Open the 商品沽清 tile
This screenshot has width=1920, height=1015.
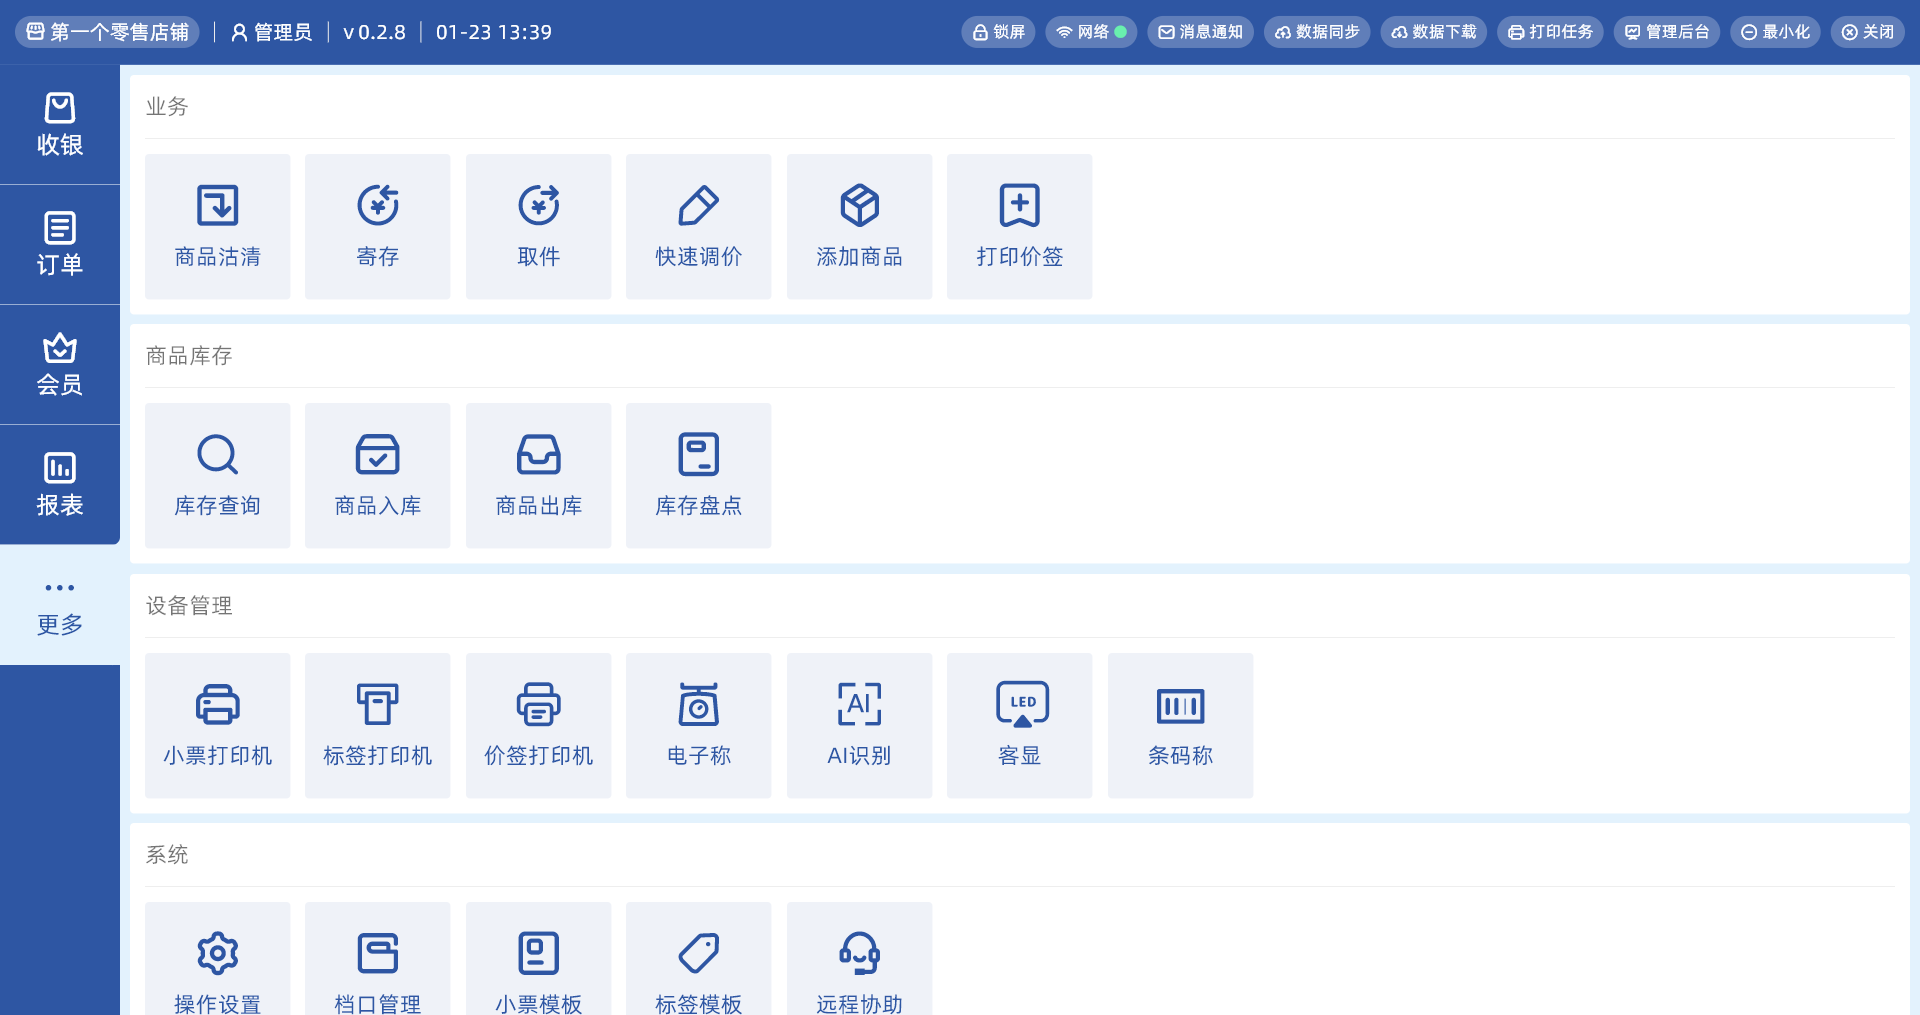click(x=217, y=226)
